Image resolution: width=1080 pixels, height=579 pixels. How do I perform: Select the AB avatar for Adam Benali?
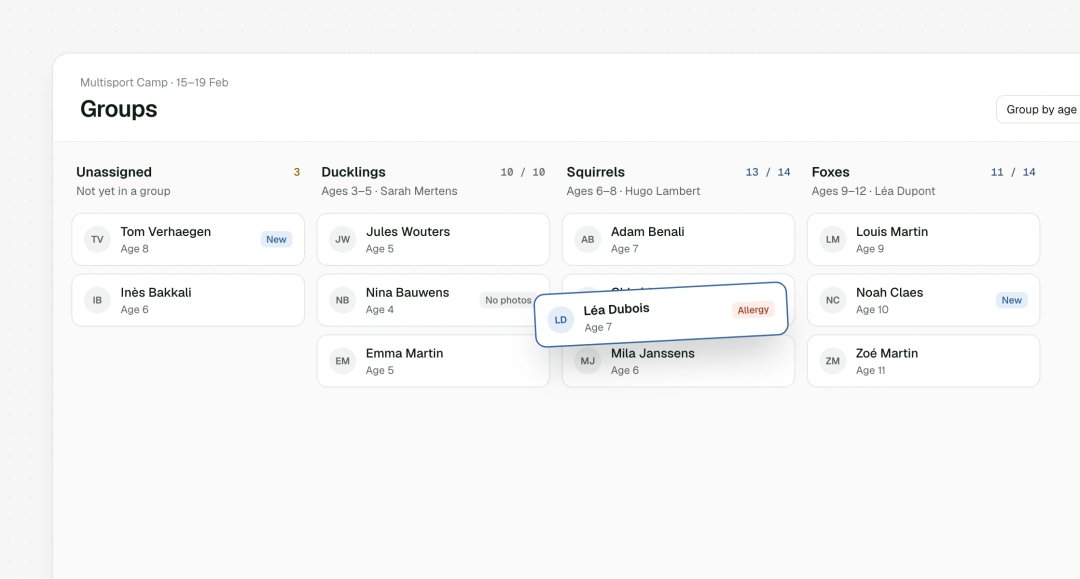[x=588, y=240]
